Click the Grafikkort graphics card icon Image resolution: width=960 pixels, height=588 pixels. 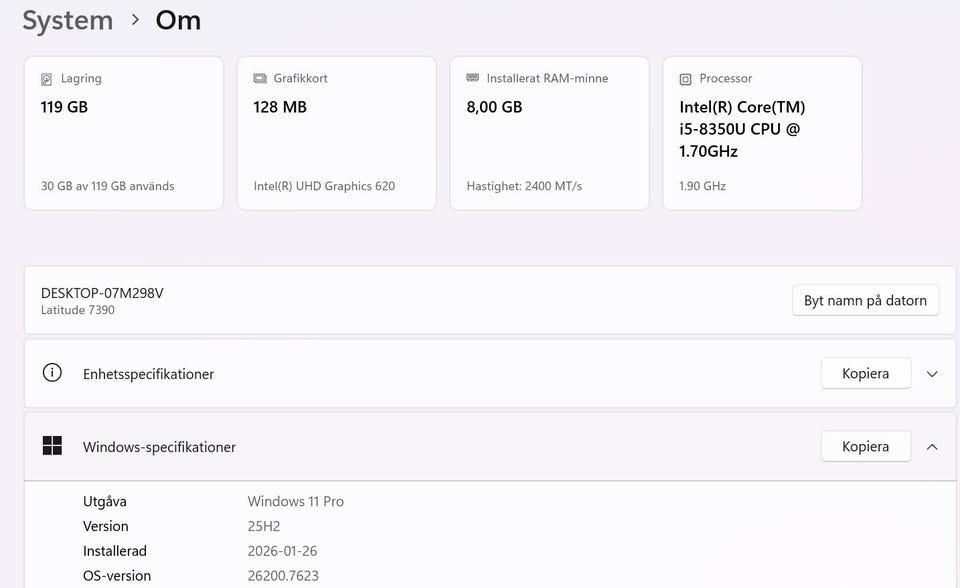click(x=260, y=78)
